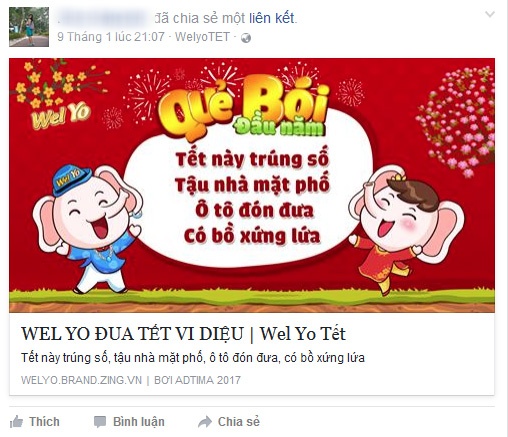Follow the 'liên kết' hyperlink

coord(272,18)
